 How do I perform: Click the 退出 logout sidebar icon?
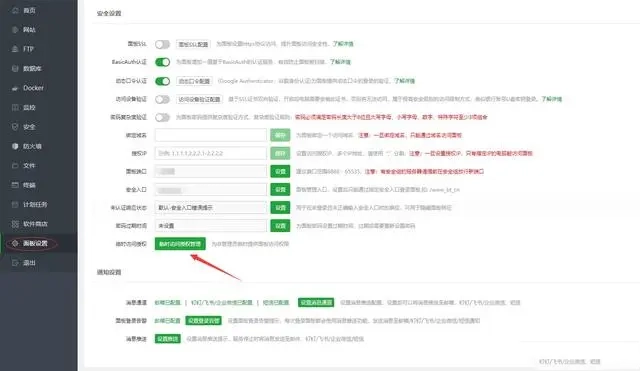15,263
